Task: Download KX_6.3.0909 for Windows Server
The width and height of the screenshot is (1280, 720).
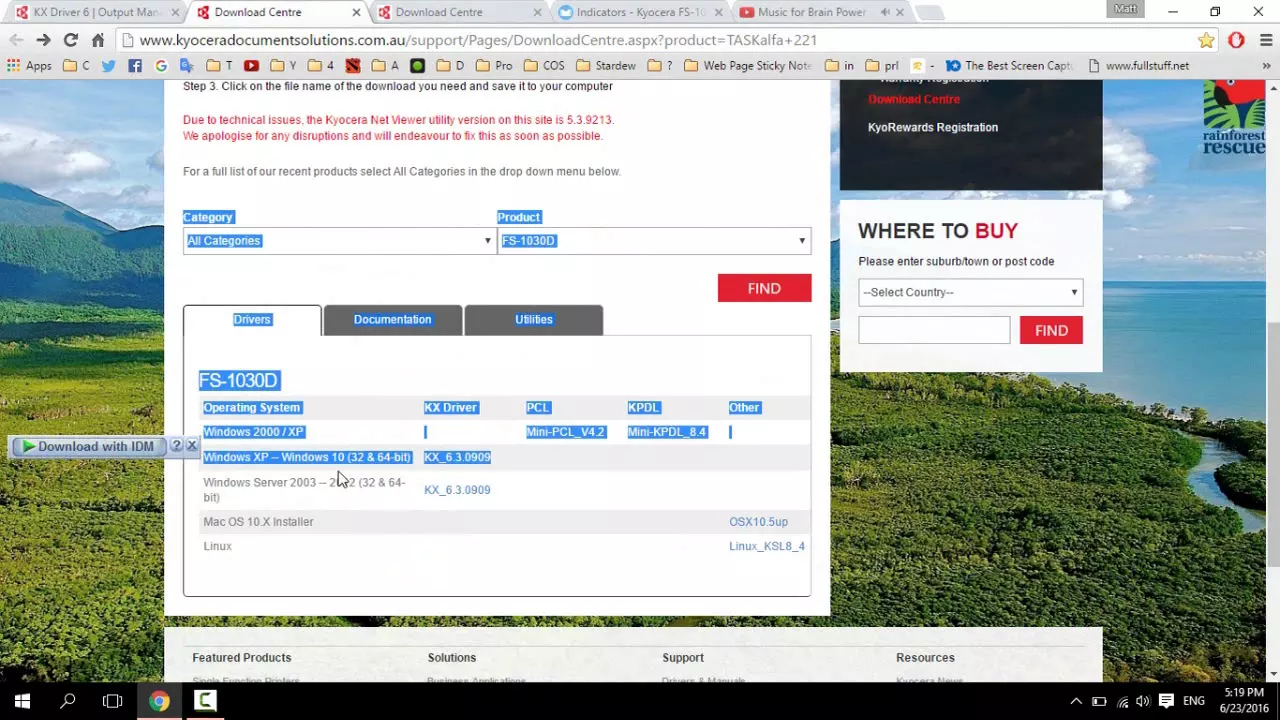Action: click(x=457, y=490)
